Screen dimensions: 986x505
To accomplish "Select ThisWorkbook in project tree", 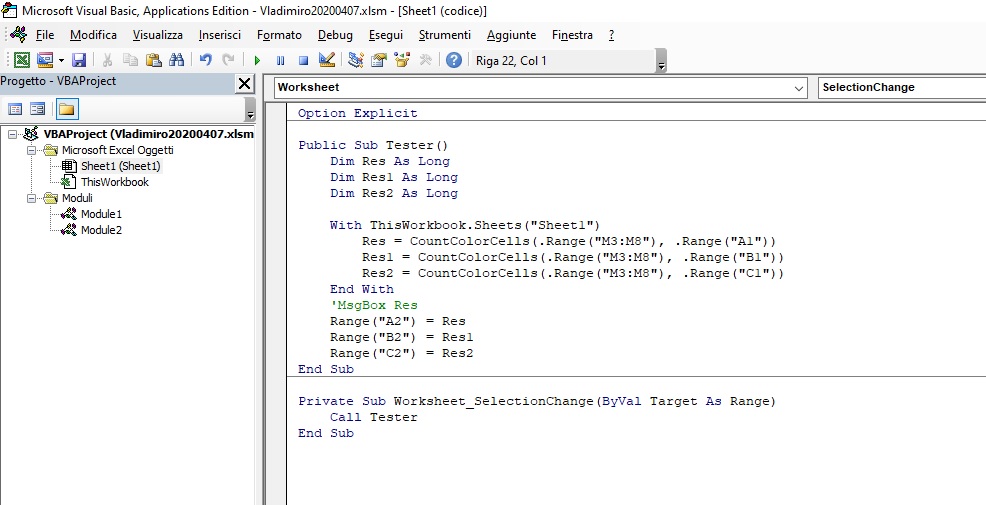I will tap(114, 182).
